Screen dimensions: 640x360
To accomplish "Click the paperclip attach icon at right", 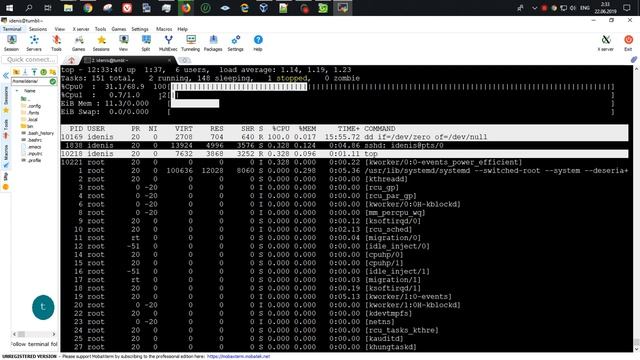I will click(633, 60).
